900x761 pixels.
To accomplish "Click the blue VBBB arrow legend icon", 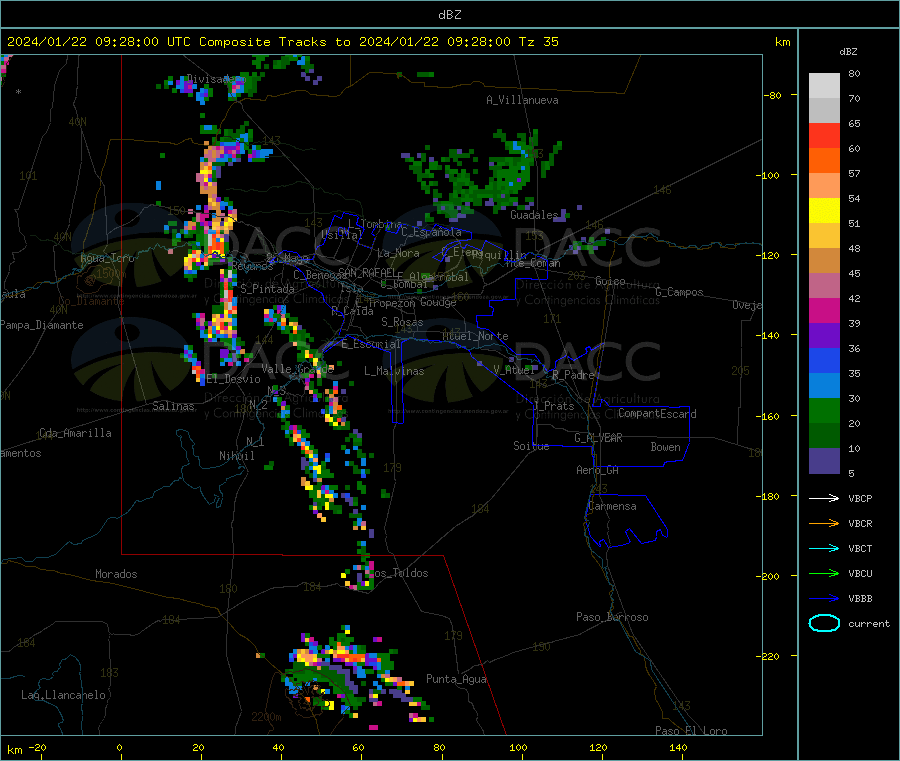I will coord(824,599).
